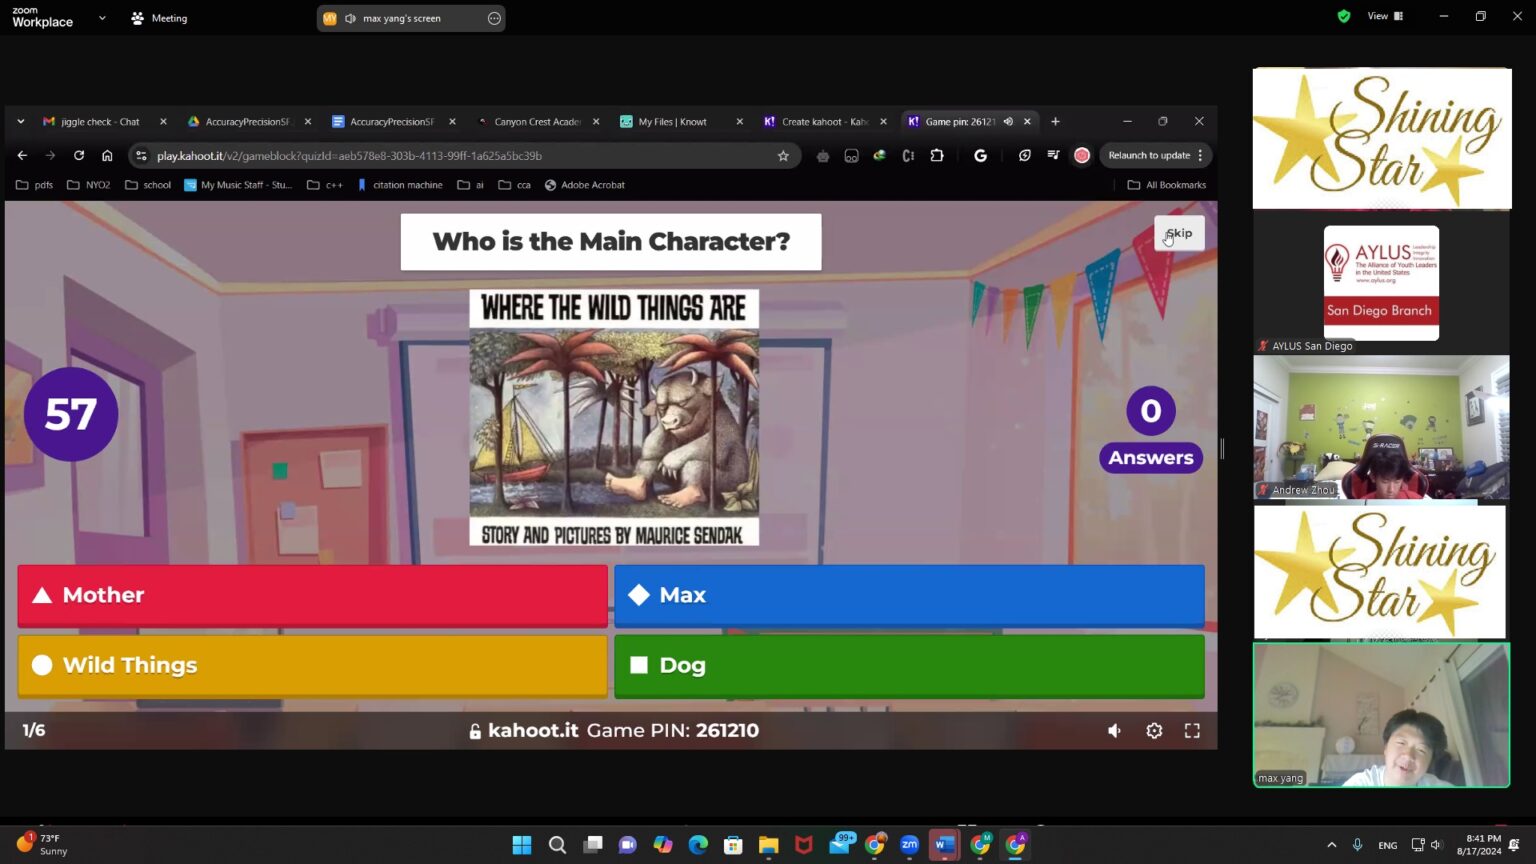This screenshot has height=864, width=1536.
Task: Expand the tab search dropdown in Chrome
Action: [21, 122]
